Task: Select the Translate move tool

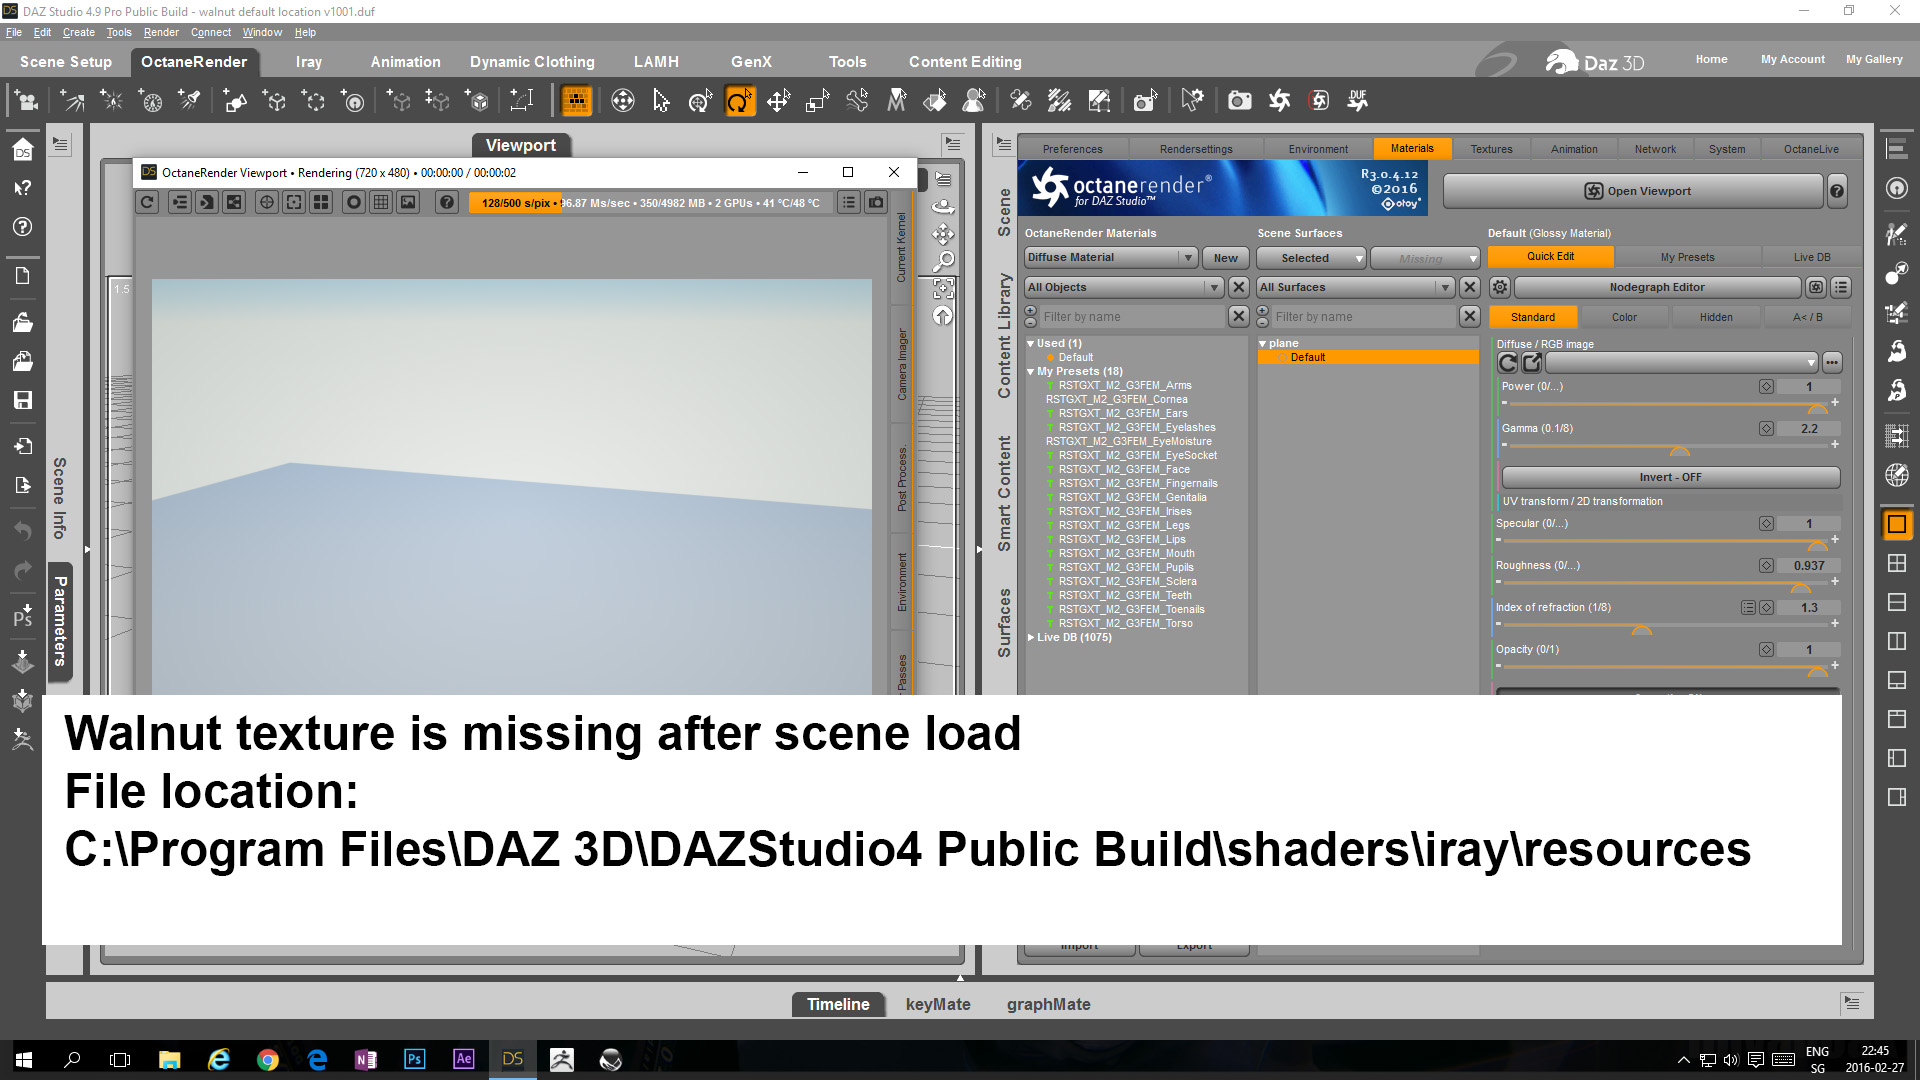Action: (778, 101)
